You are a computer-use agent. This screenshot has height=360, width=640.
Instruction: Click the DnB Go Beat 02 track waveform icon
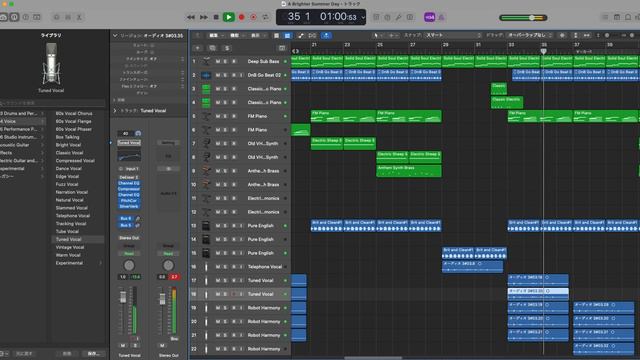206,75
